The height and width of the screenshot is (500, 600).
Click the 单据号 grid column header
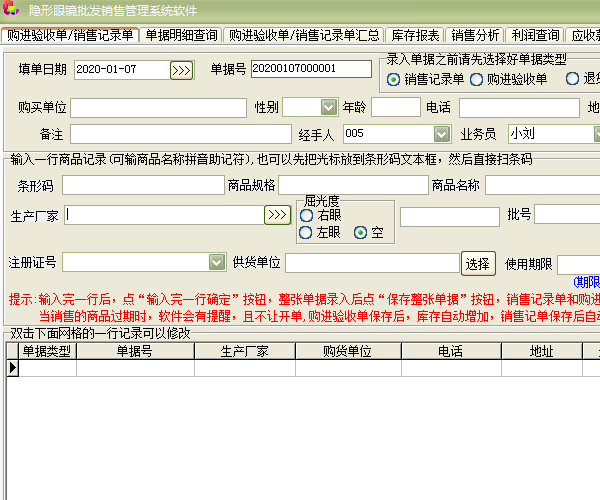(135, 351)
